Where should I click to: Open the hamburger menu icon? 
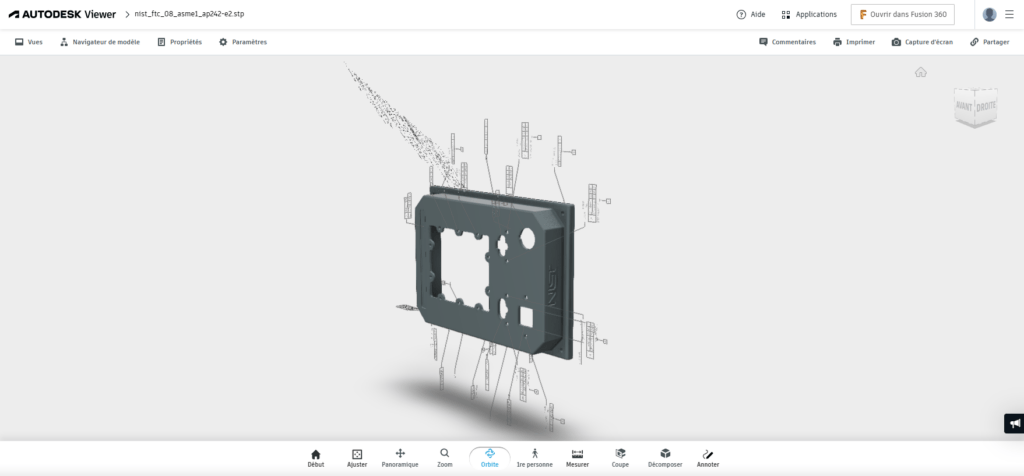click(1009, 14)
